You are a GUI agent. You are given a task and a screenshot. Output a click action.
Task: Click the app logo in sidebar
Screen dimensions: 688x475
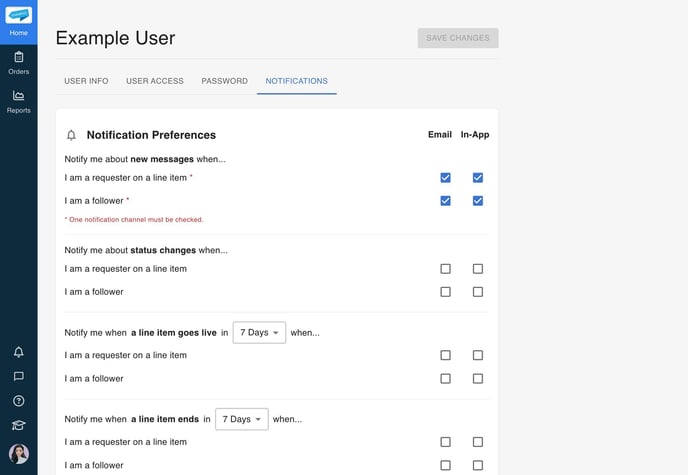18,15
